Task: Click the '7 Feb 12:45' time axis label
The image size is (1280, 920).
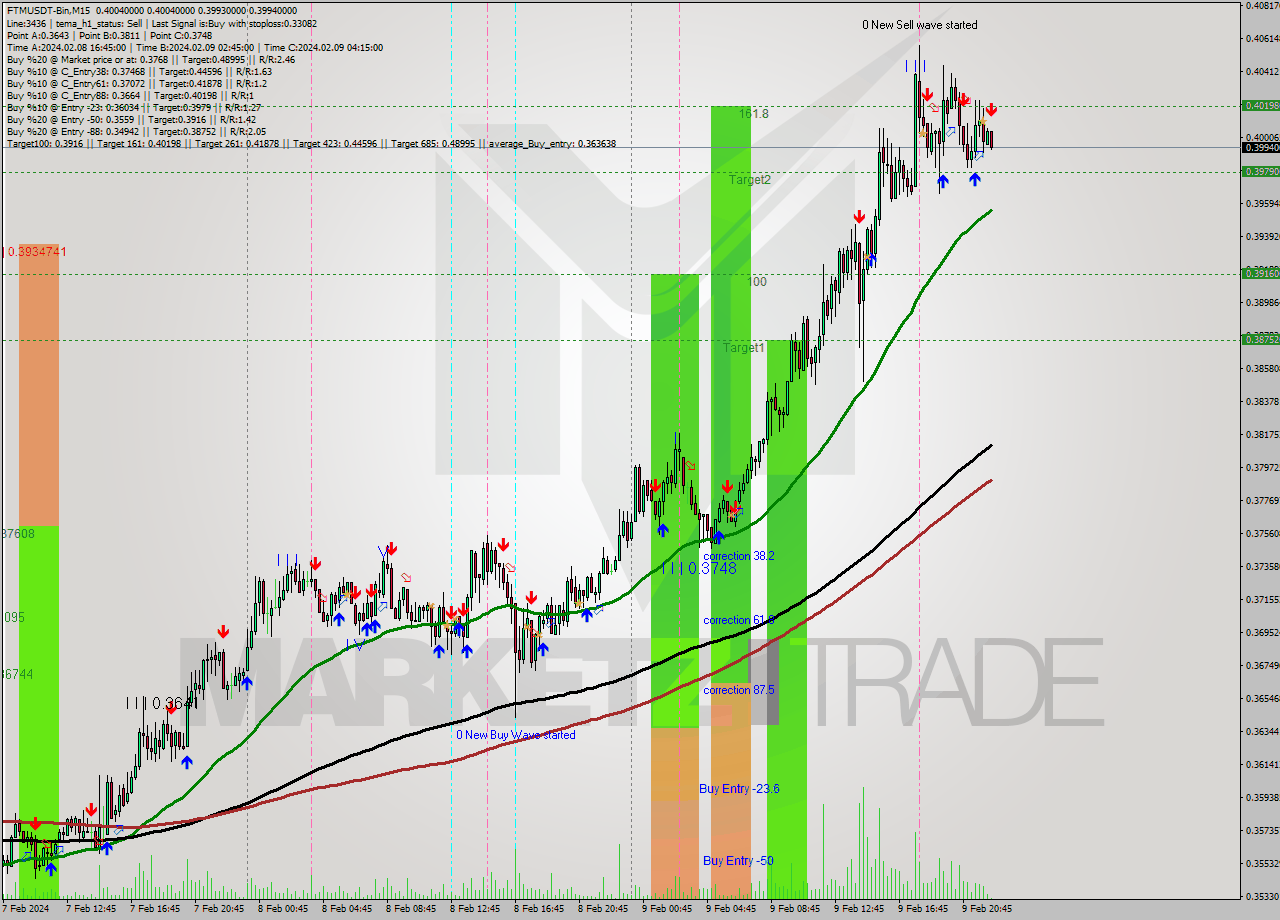Action: tap(91, 909)
